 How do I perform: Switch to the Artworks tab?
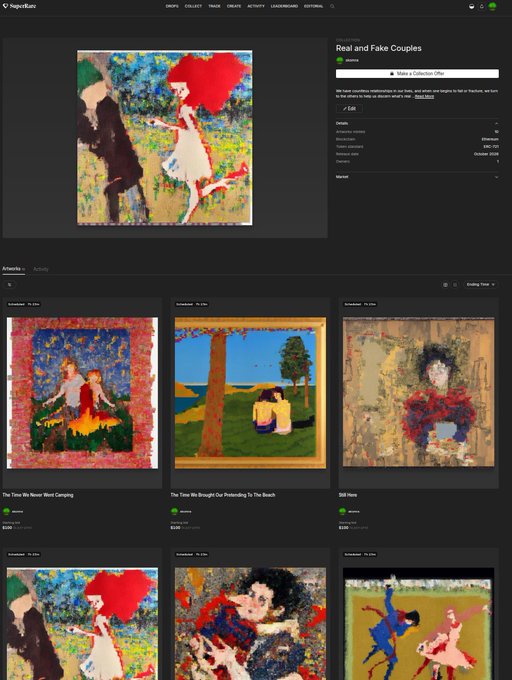[x=13, y=269]
